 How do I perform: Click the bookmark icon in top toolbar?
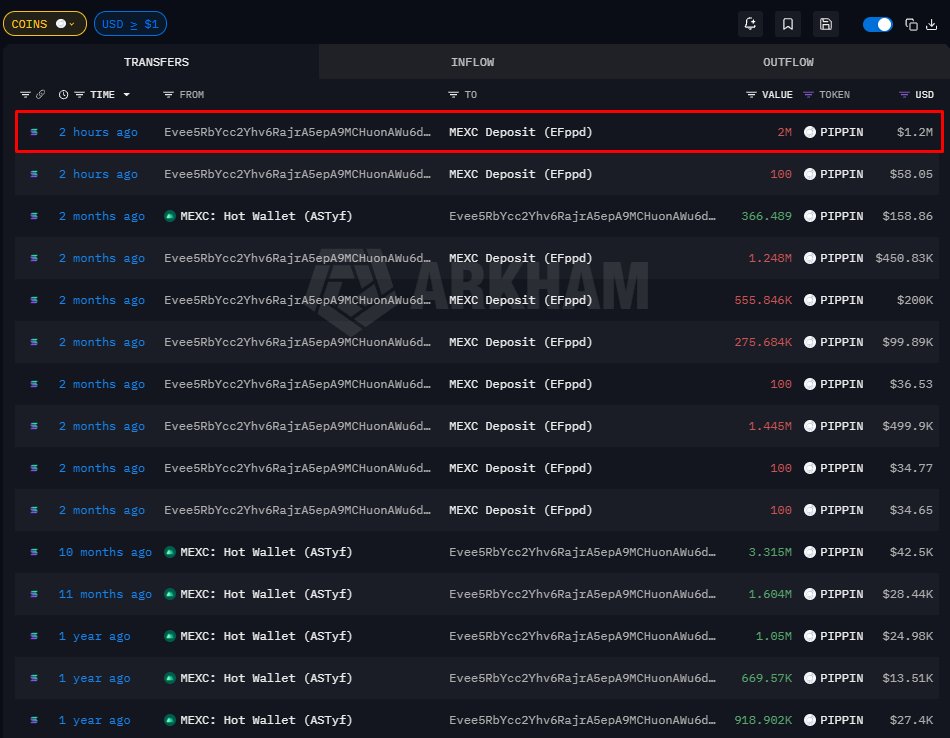(x=788, y=24)
